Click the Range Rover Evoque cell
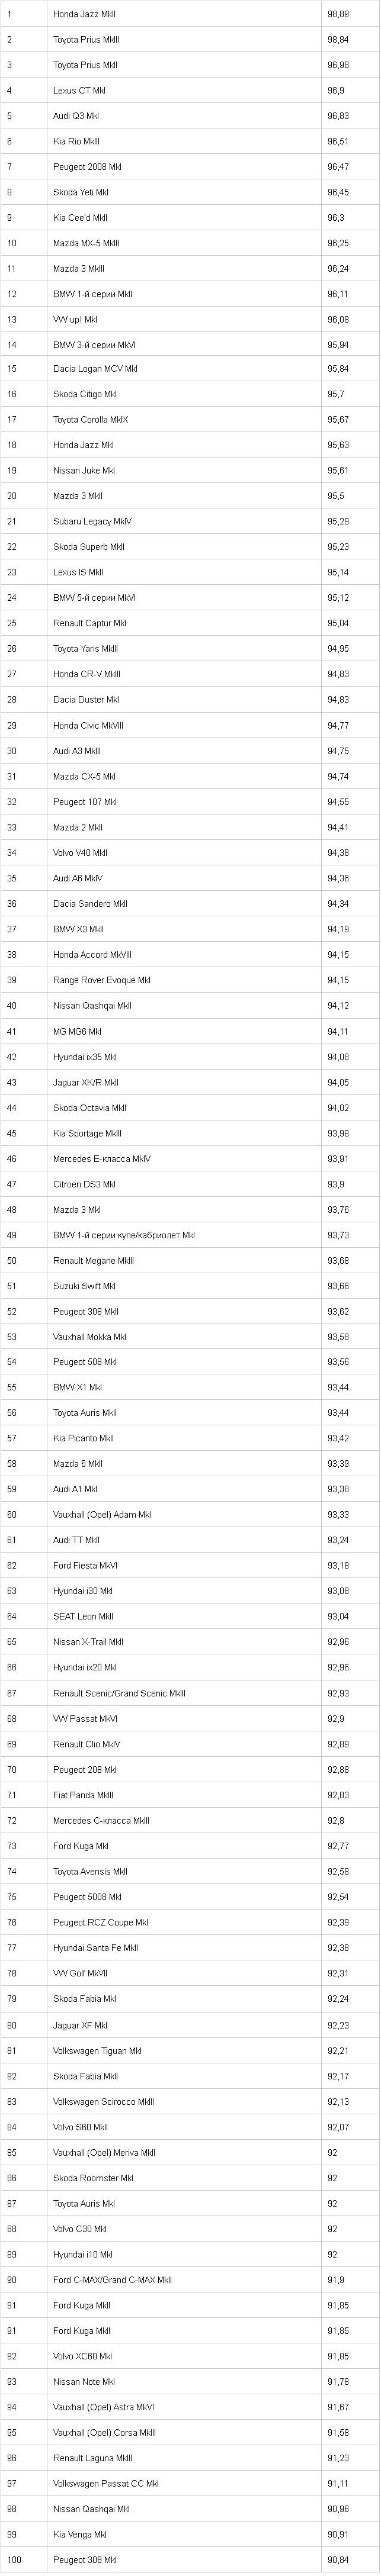The width and height of the screenshot is (381, 2576). coord(102,980)
